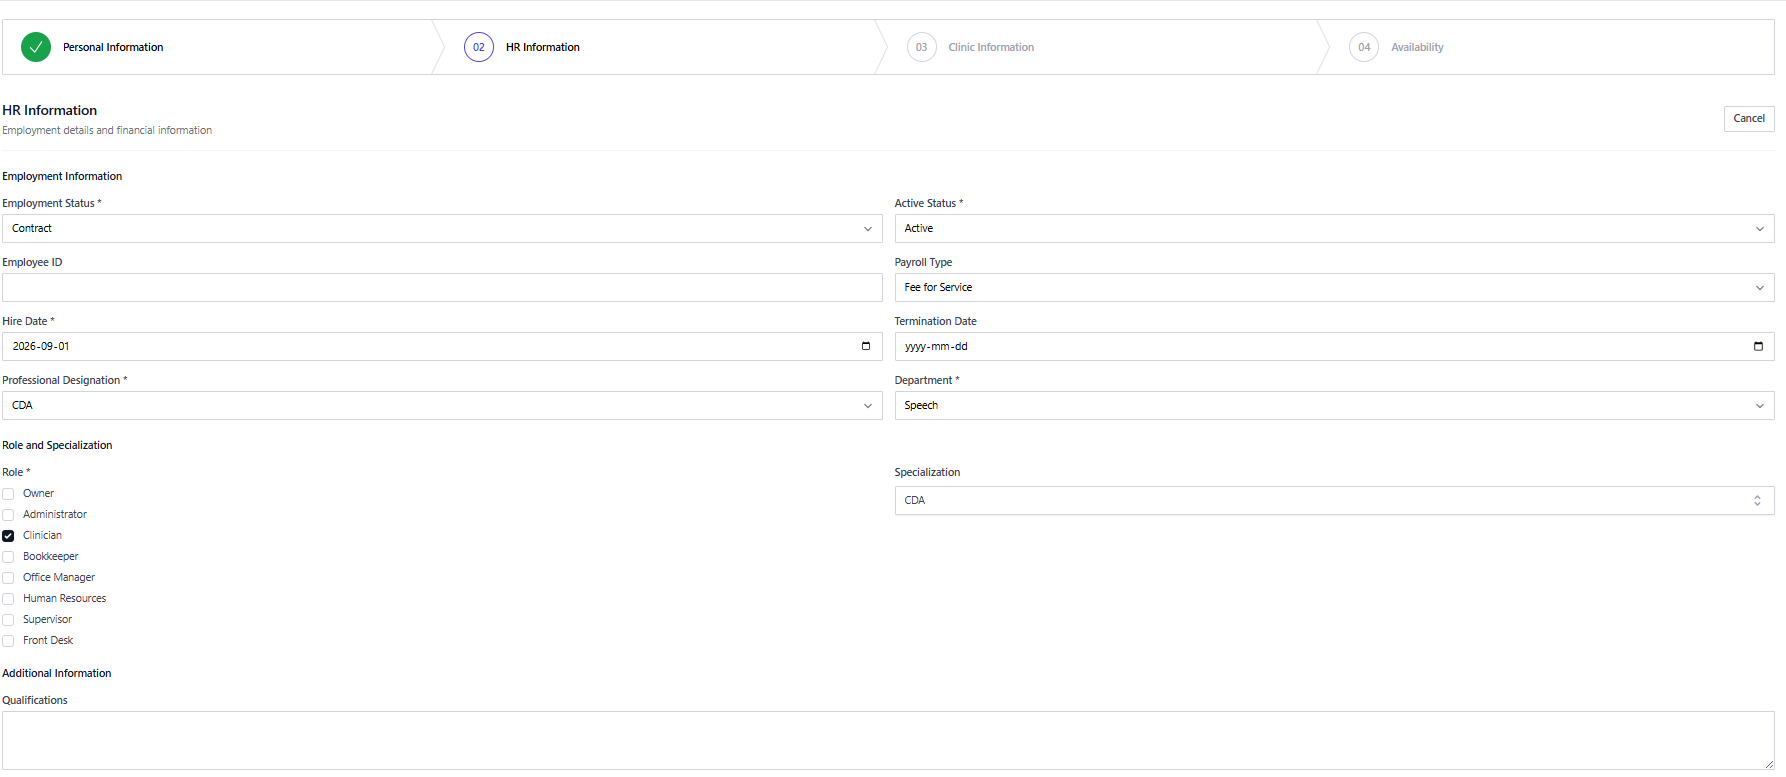Open the Department dropdown

click(x=1334, y=405)
